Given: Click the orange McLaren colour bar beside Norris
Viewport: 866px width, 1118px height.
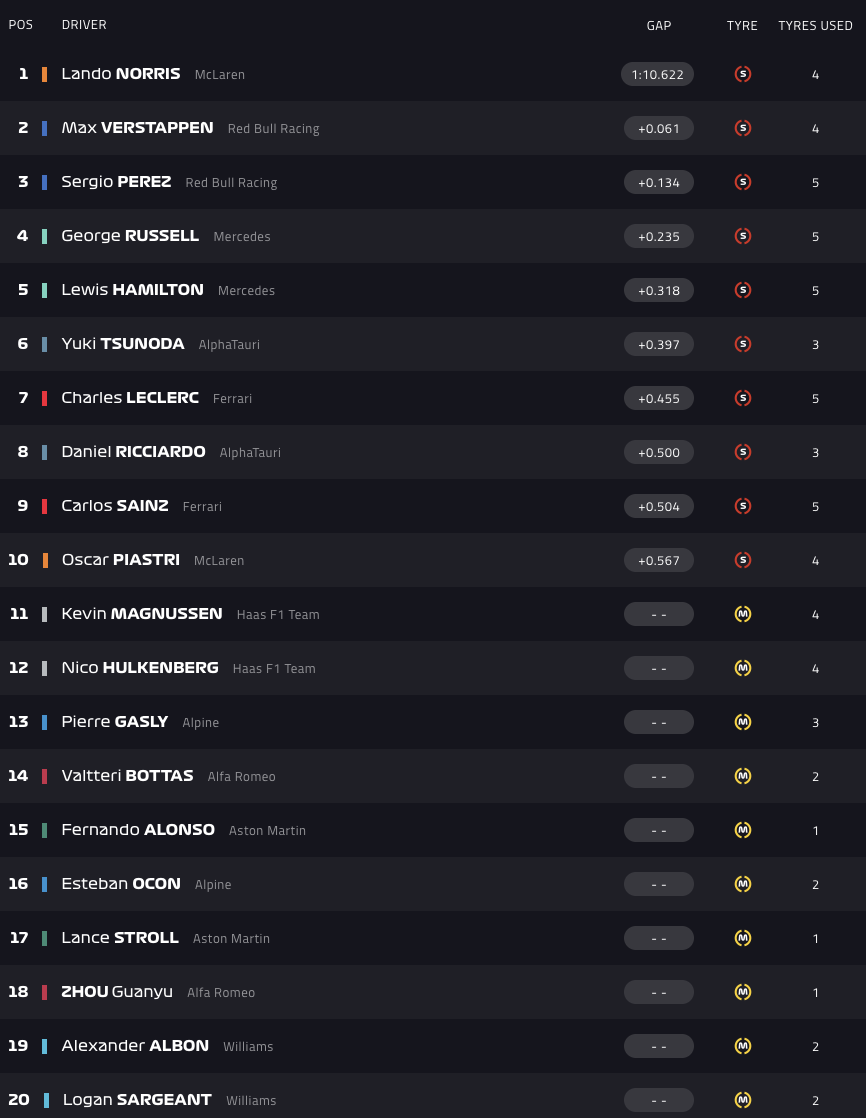Looking at the screenshot, I should 44,74.
